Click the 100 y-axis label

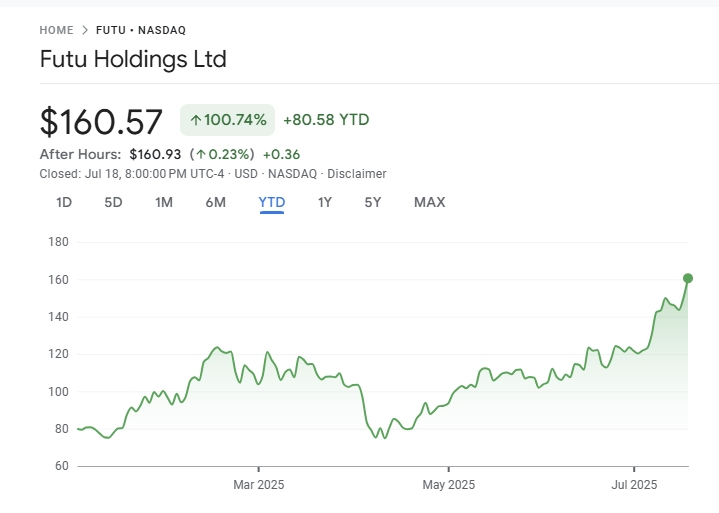pos(58,392)
